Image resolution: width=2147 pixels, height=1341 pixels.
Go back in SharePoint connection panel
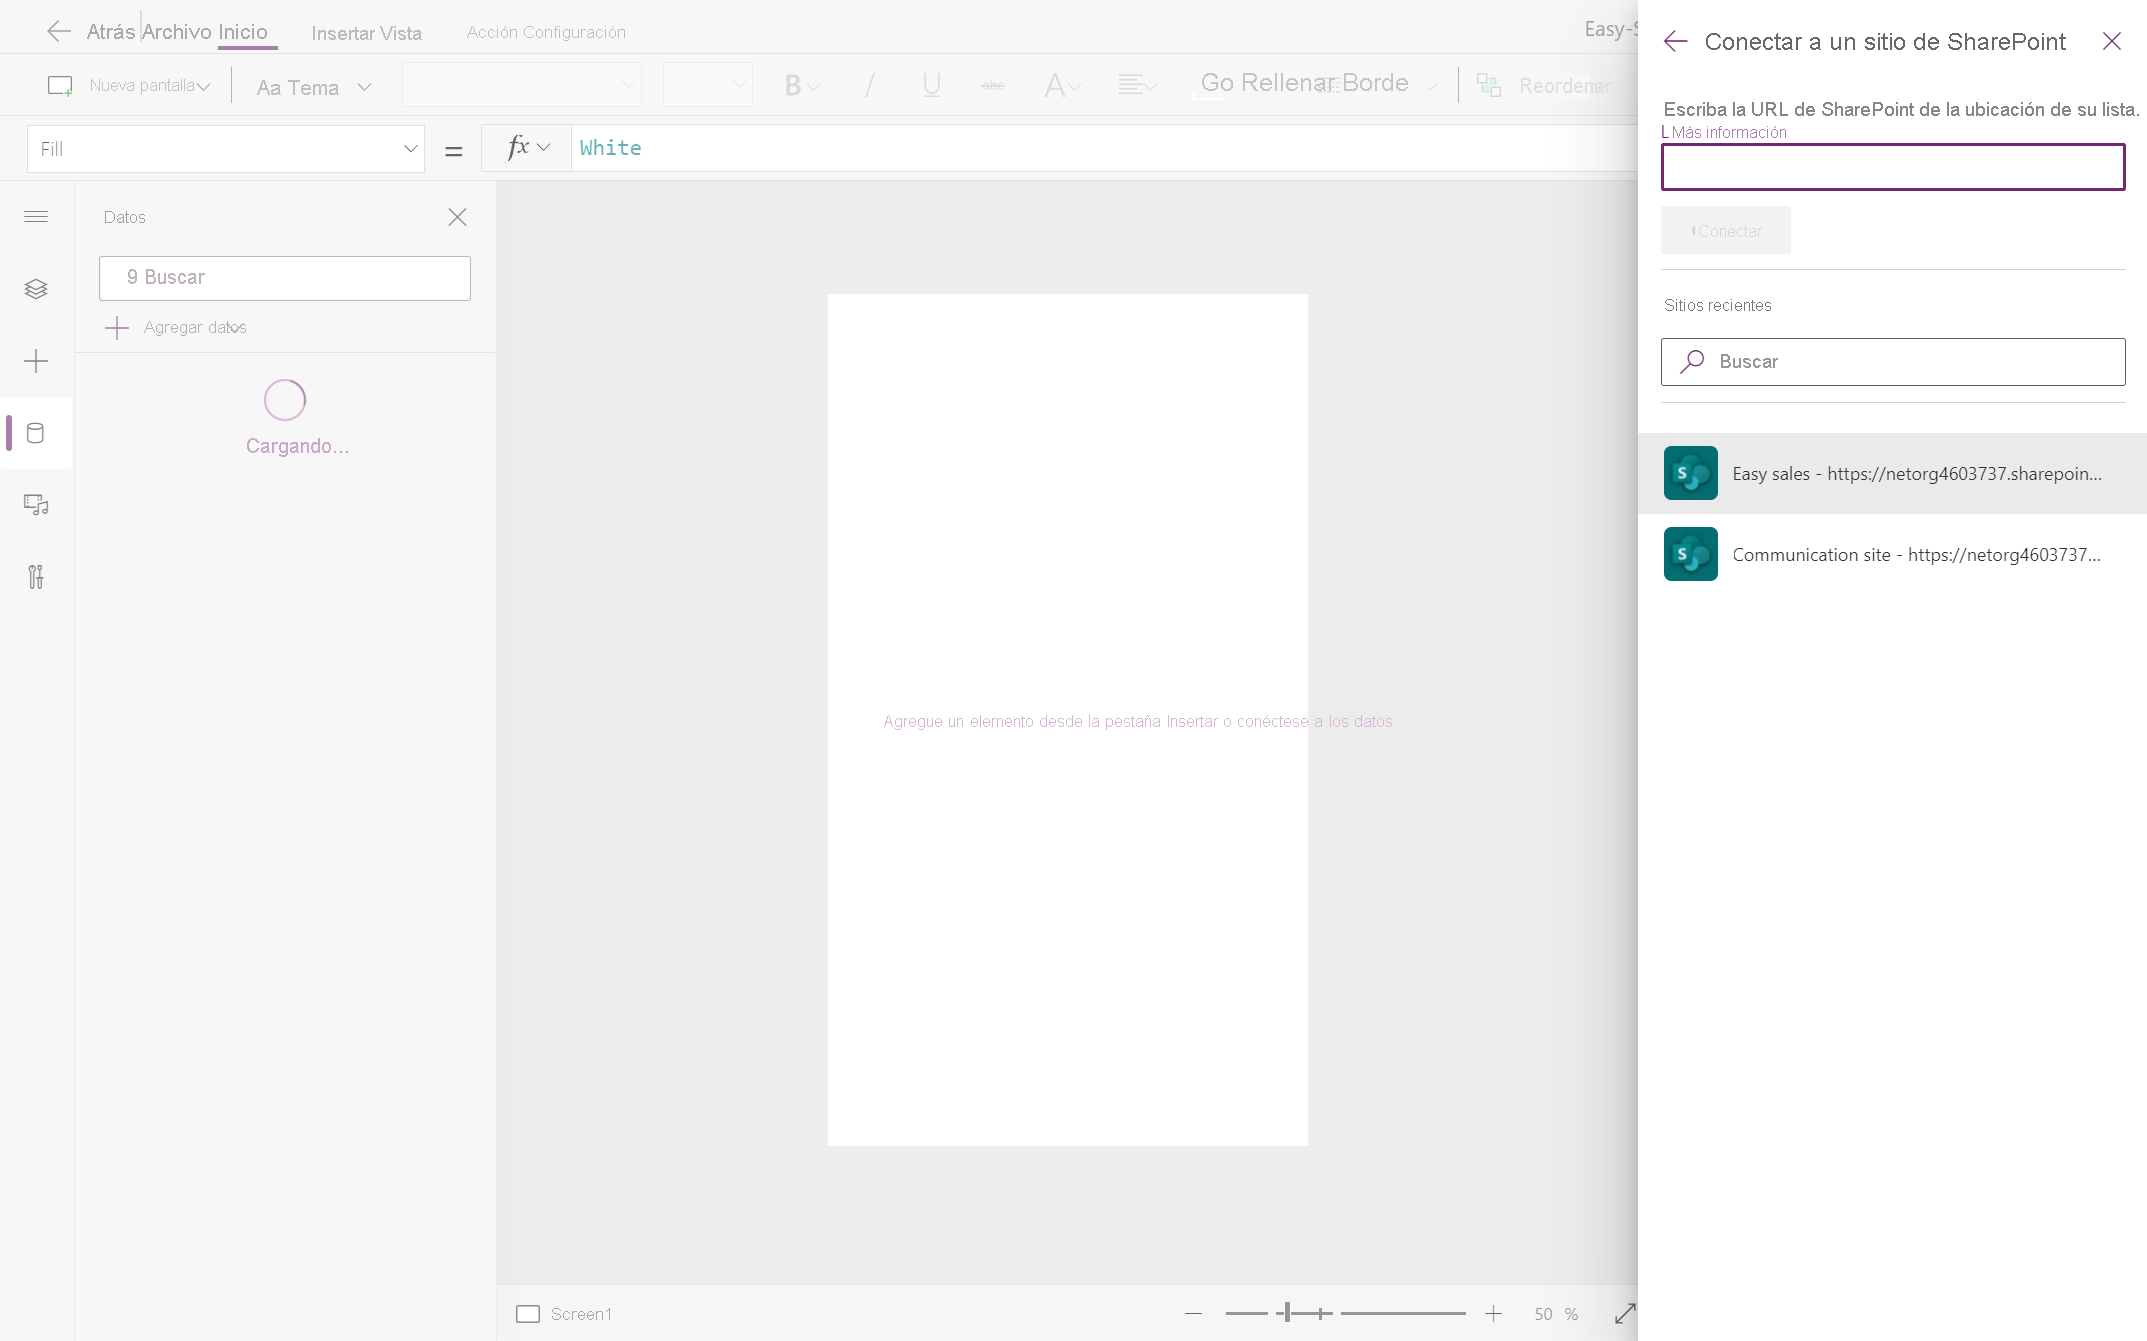click(x=1675, y=41)
